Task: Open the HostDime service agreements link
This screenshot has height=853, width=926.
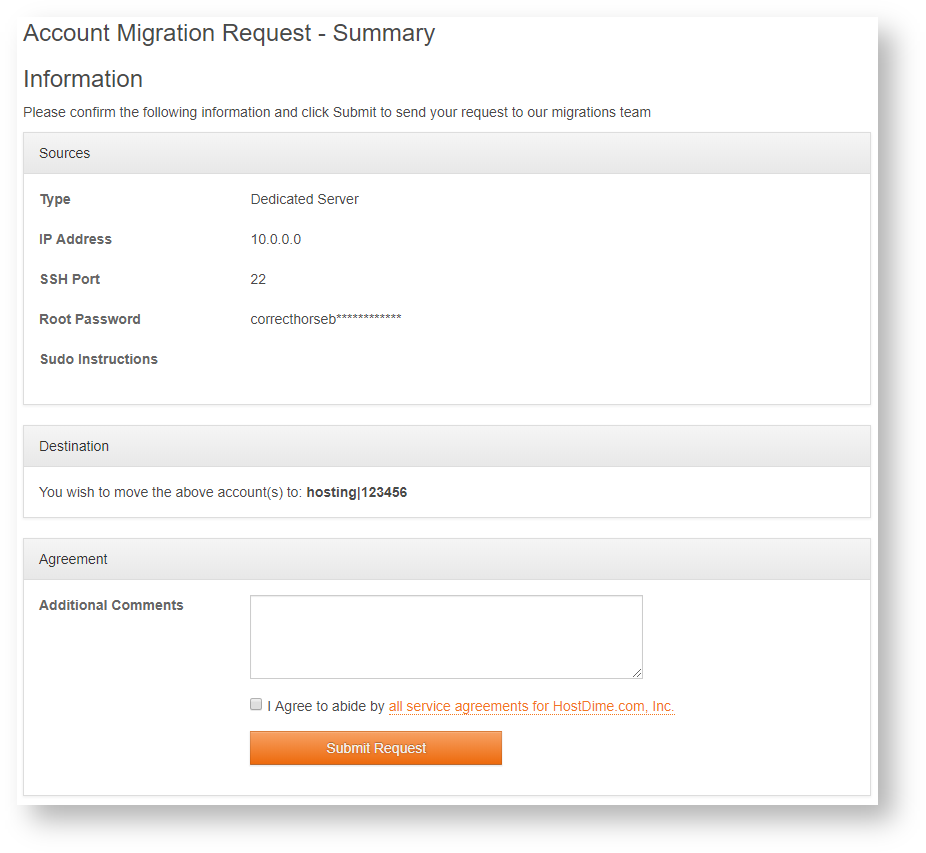Action: click(531, 706)
